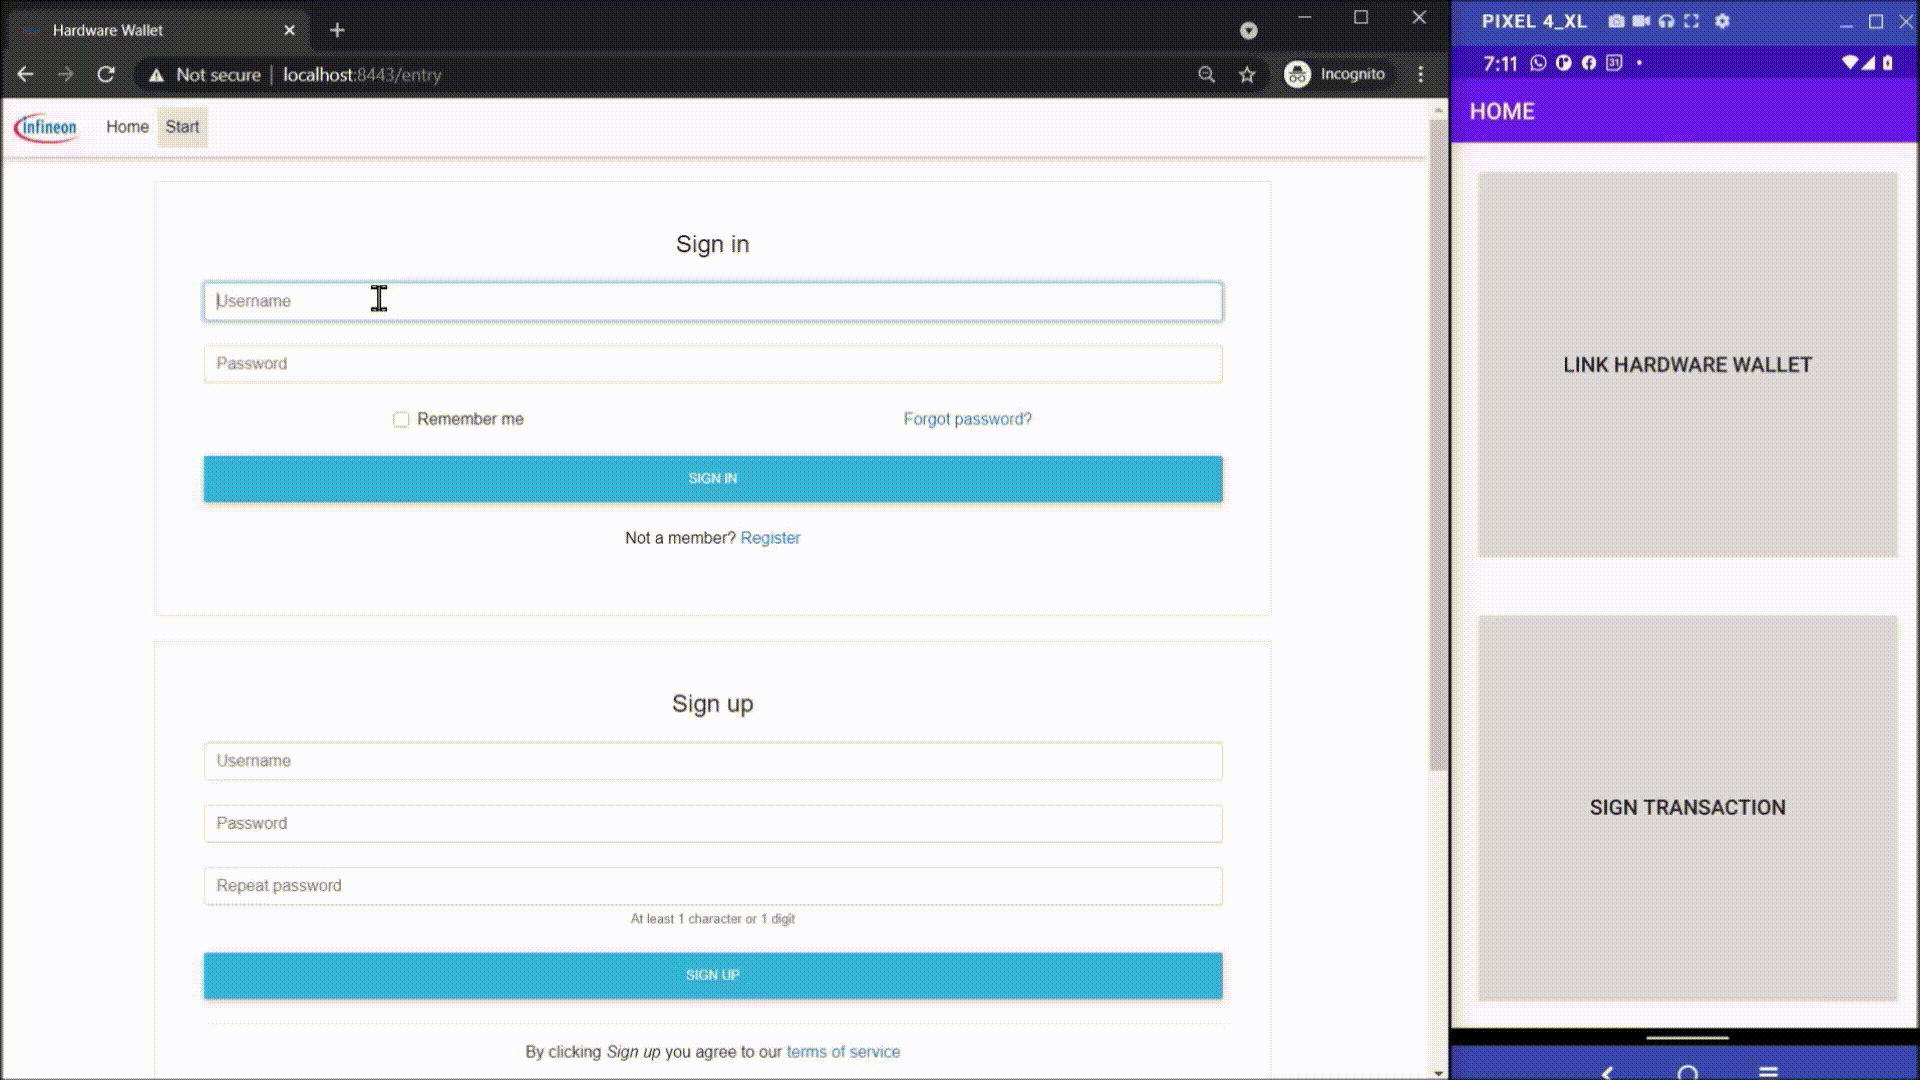Click the LINK HARDWARE WALLET icon
The image size is (1920, 1080).
point(1687,364)
